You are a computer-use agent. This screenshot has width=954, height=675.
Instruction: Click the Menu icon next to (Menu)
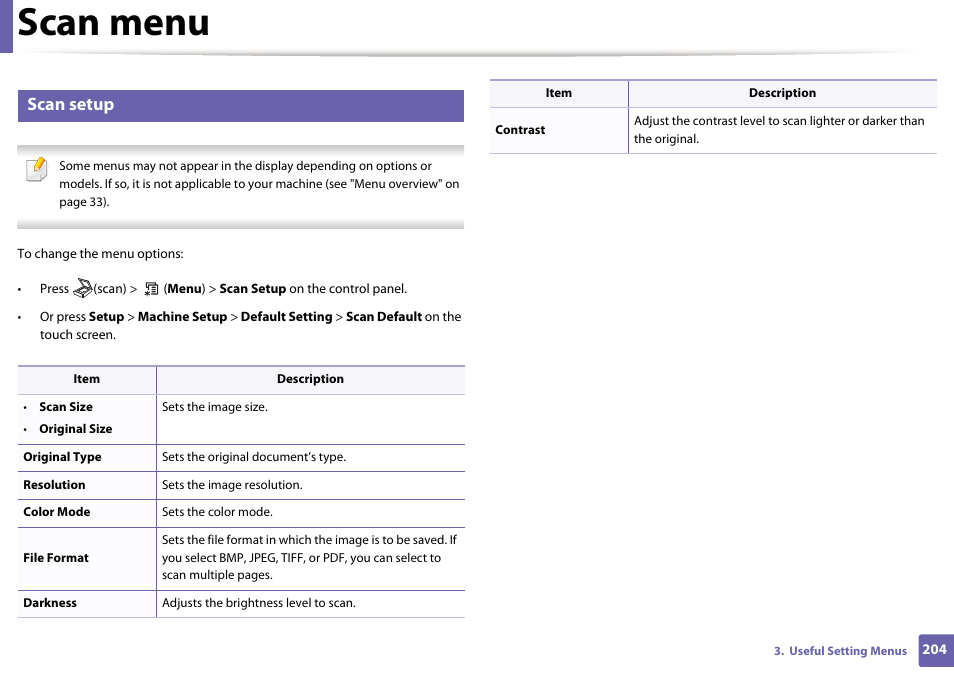pos(151,287)
